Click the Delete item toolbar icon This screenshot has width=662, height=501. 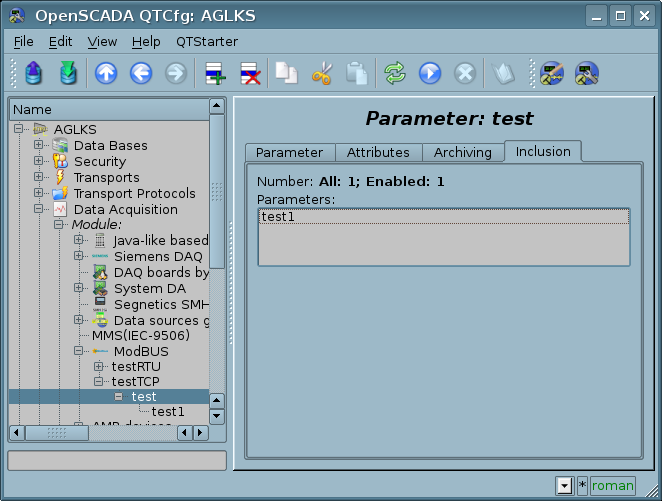point(249,73)
